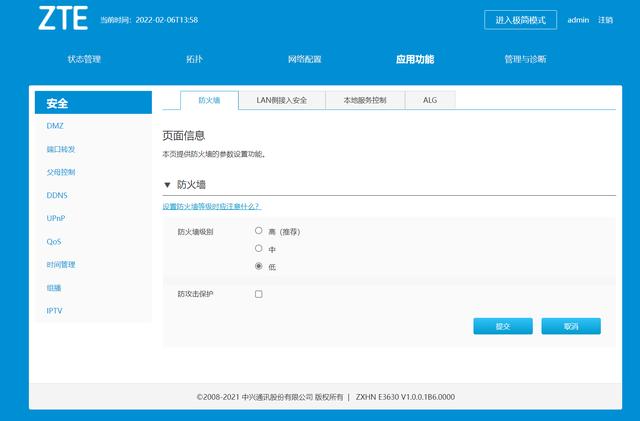This screenshot has width=640, height=421.
Task: Open 状态管理 in the top menu
Action: point(84,60)
